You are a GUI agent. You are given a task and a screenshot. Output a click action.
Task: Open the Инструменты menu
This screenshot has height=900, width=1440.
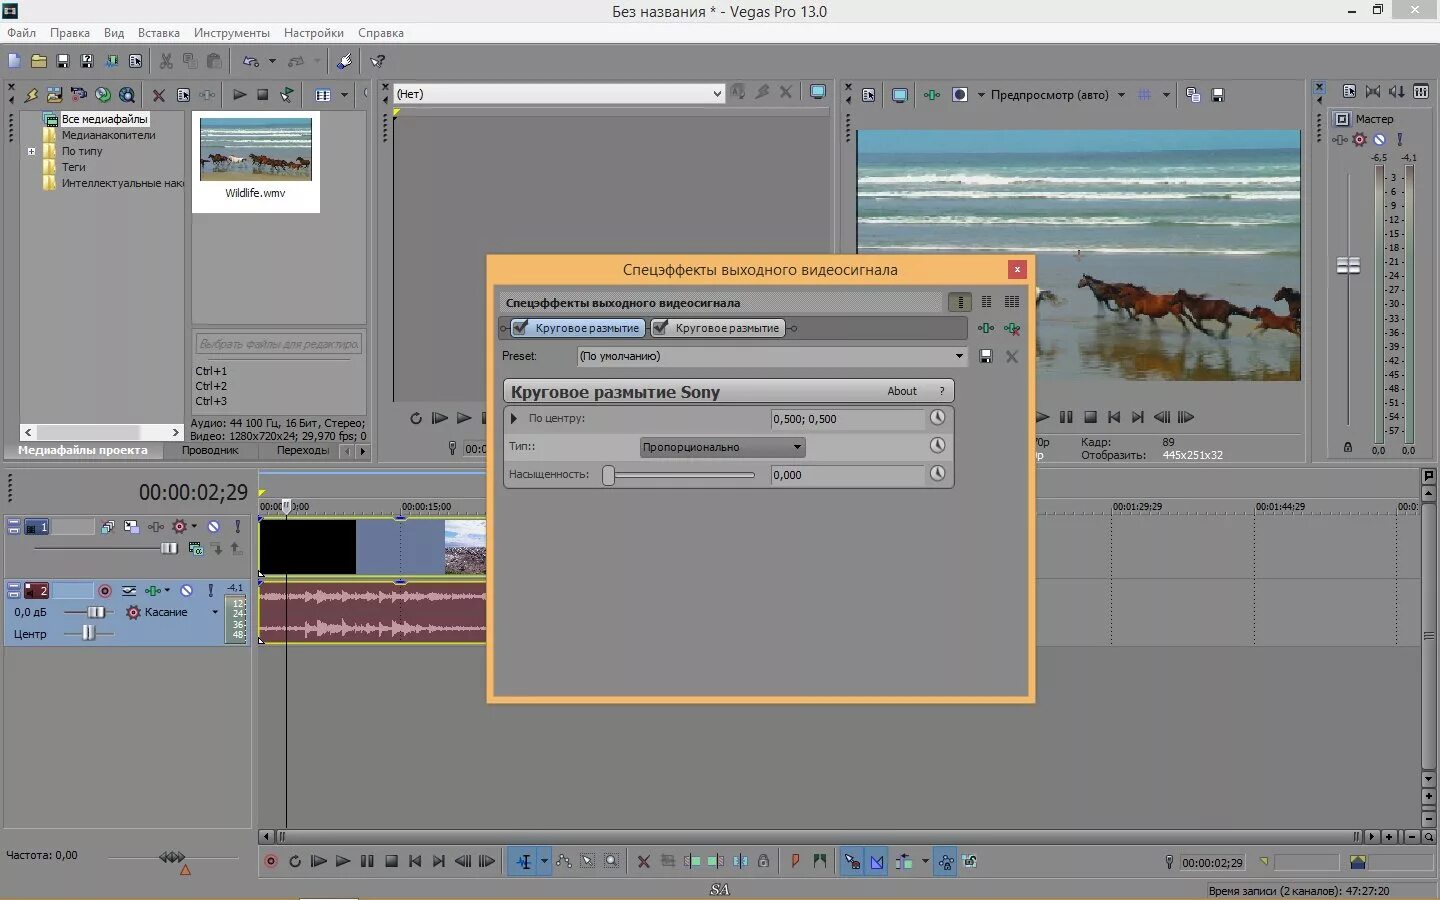[231, 32]
